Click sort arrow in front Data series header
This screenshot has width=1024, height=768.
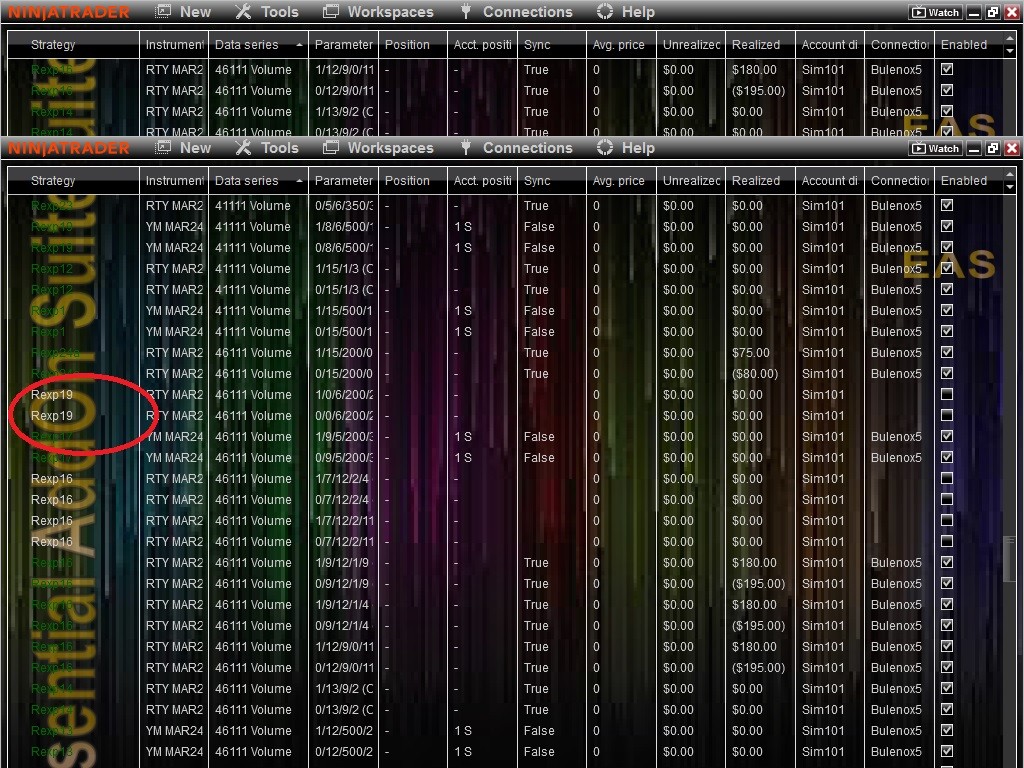coord(299,181)
